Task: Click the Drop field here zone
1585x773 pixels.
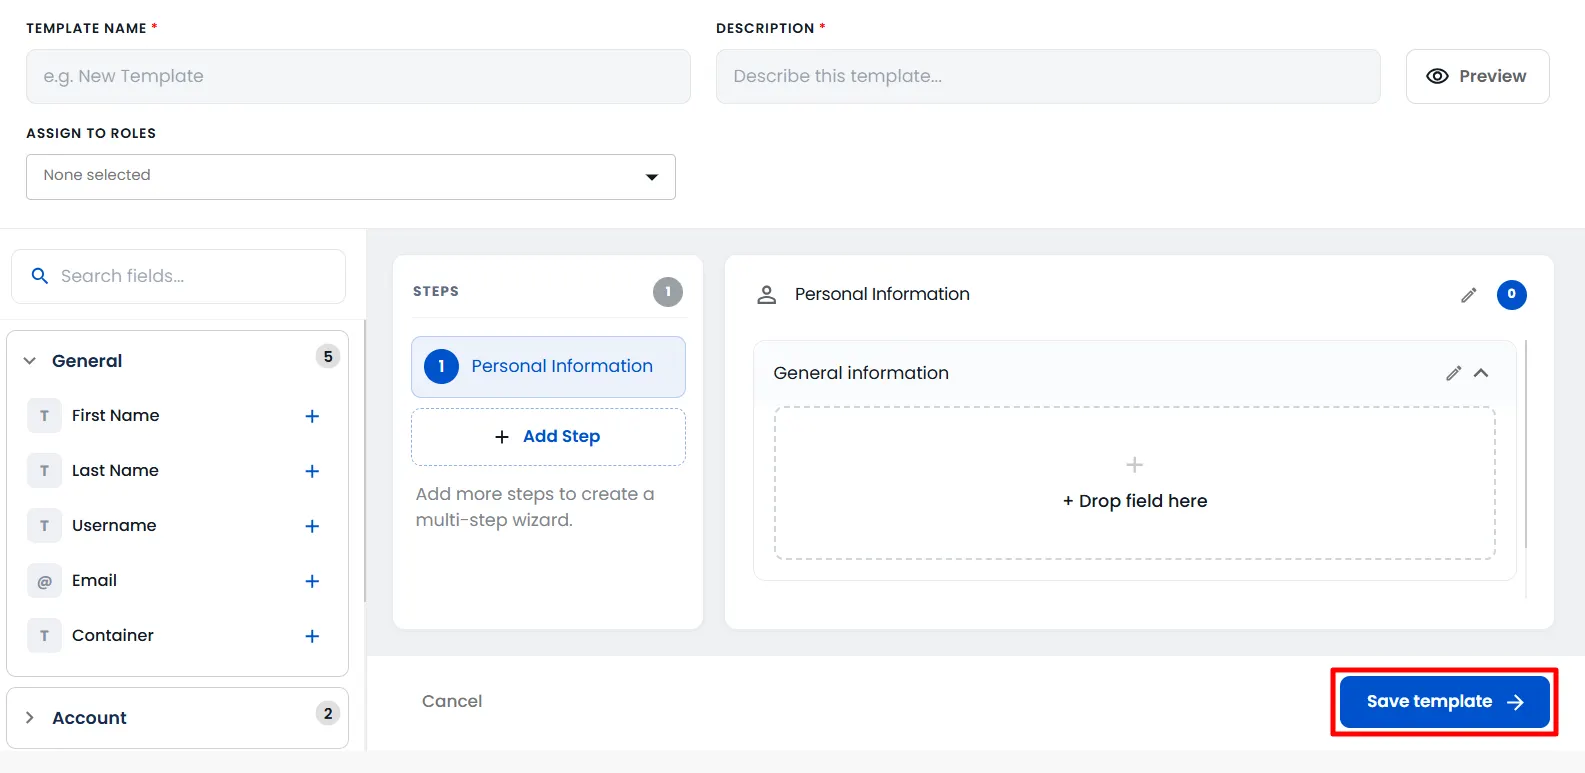Action: click(1135, 483)
